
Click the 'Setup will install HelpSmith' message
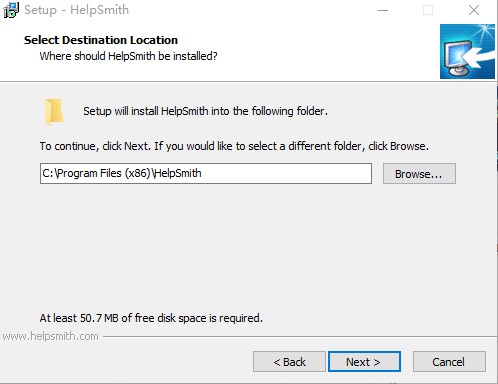click(x=205, y=111)
